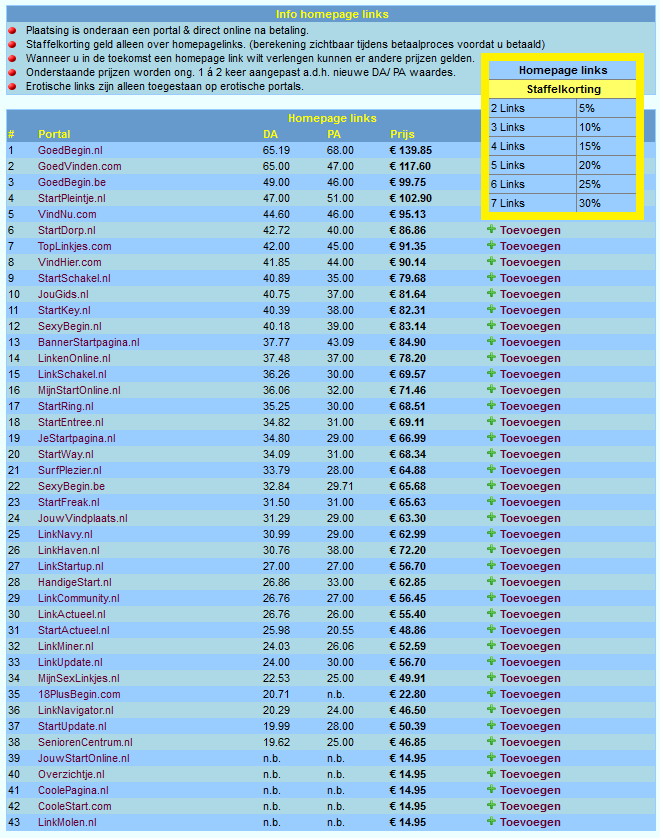Click Toevoegen text for StartActueel.nl
The height and width of the screenshot is (838, 660).
pyautogui.click(x=530, y=630)
